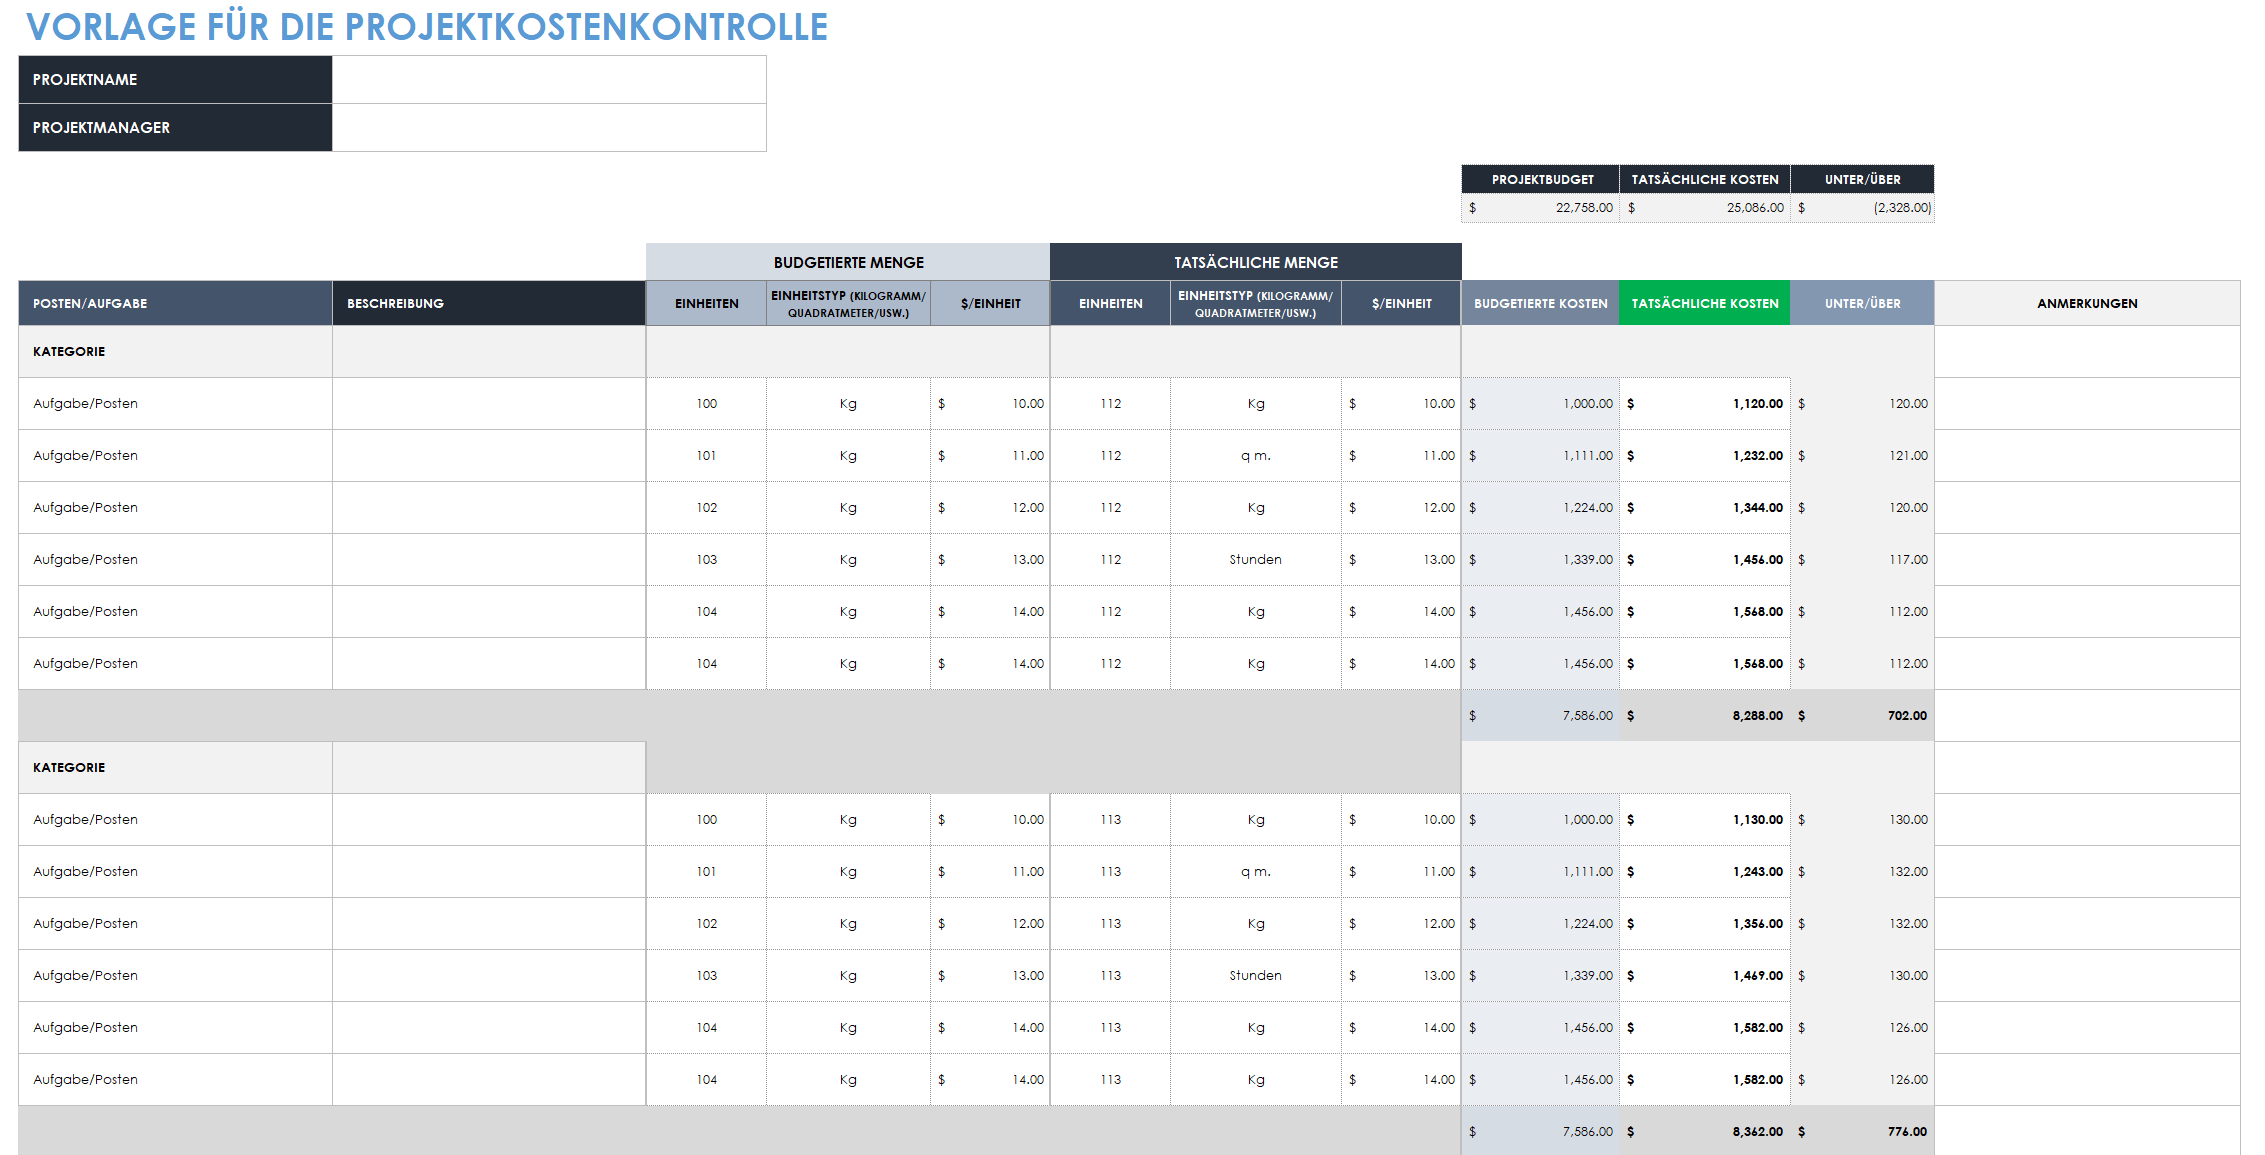
Task: Click 'Stunden' unit type in first category
Action: click(x=1256, y=560)
